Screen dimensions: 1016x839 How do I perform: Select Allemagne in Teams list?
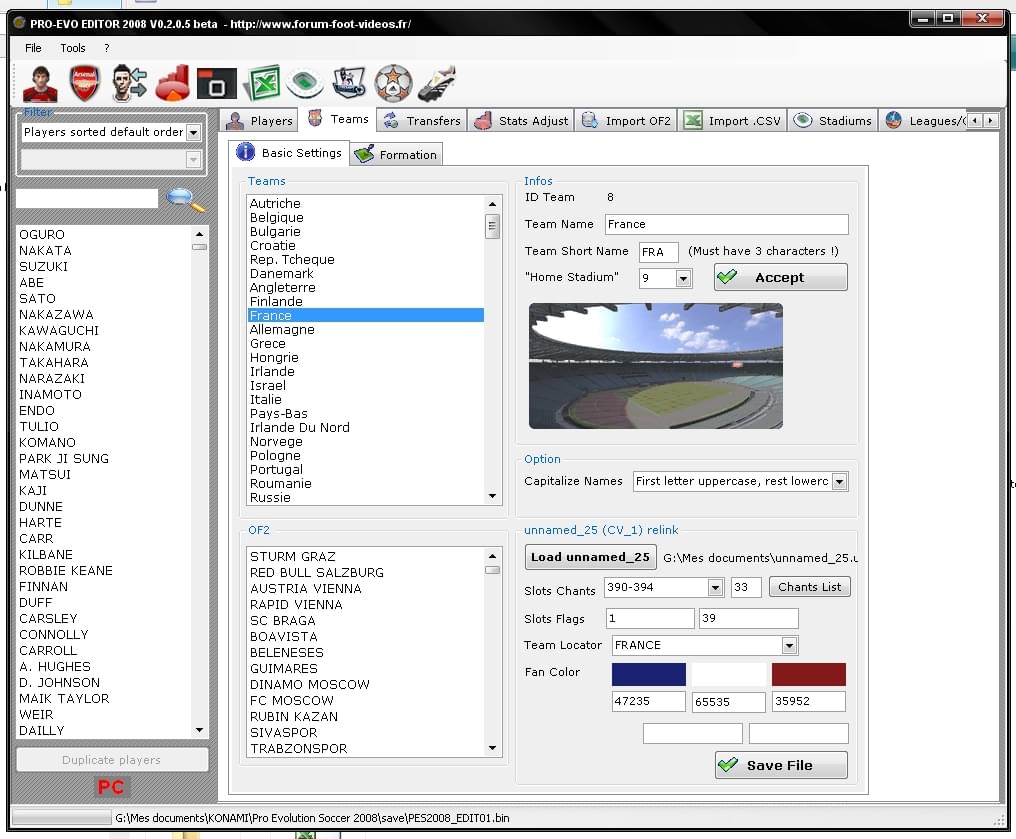(x=366, y=330)
